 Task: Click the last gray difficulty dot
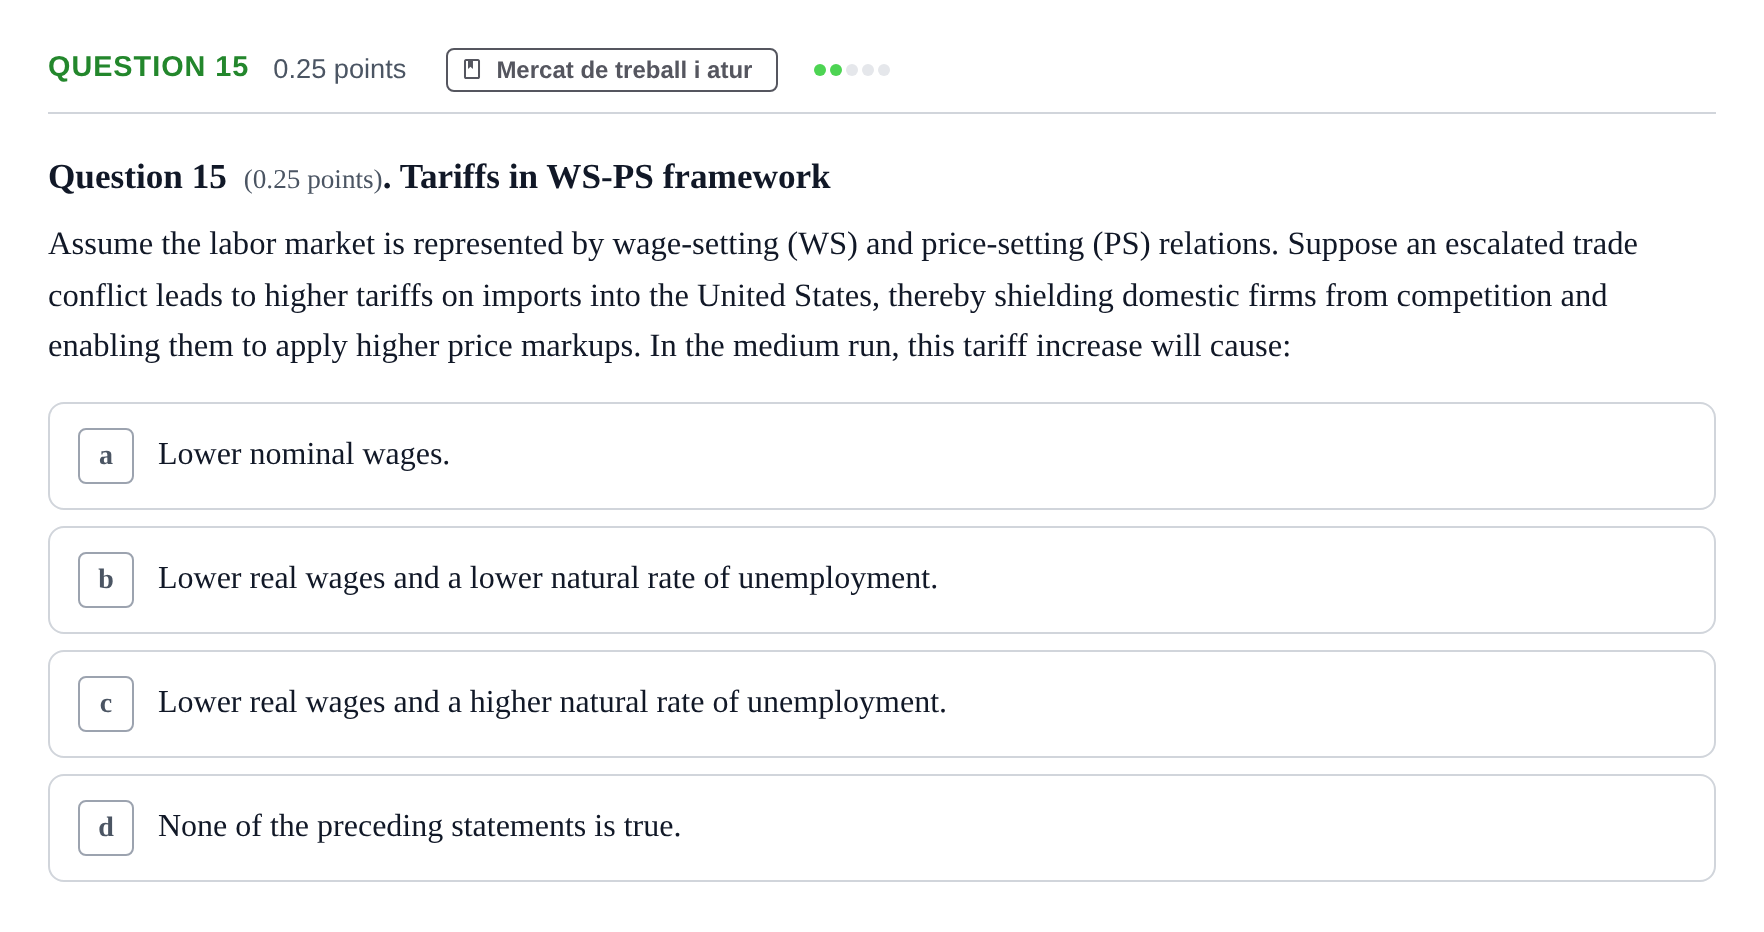click(x=884, y=70)
